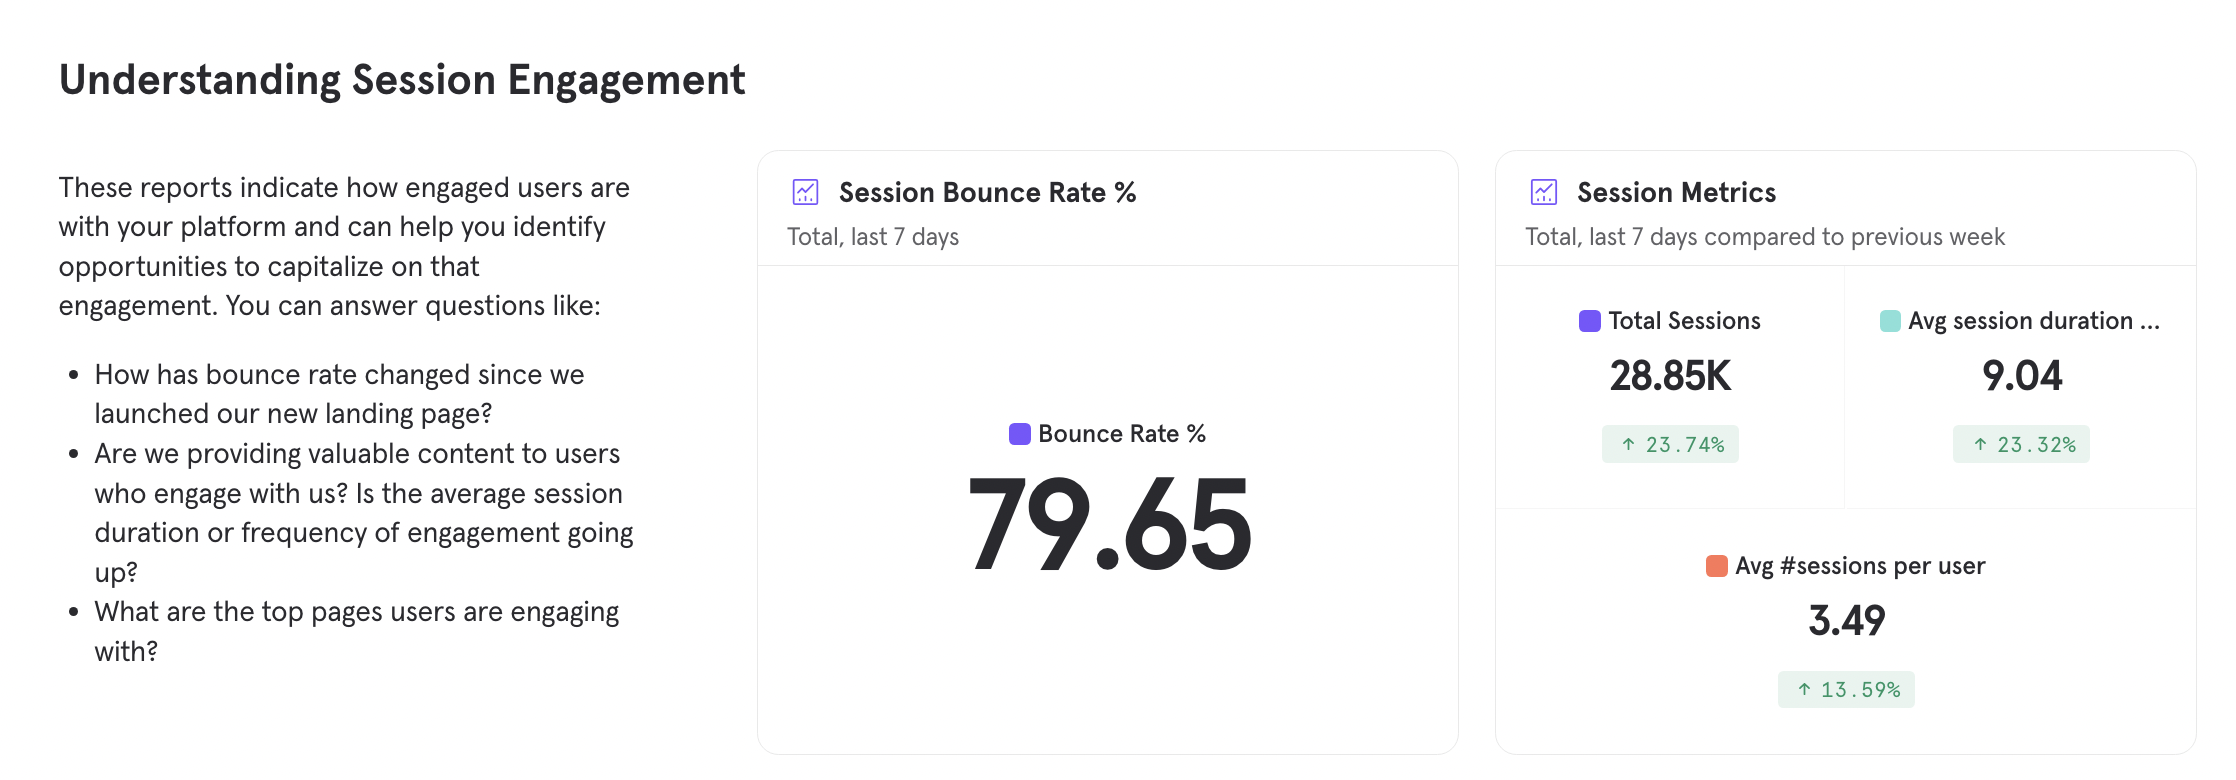2236x780 pixels.
Task: Click the purple Total Sessions swatch
Action: click(1589, 321)
